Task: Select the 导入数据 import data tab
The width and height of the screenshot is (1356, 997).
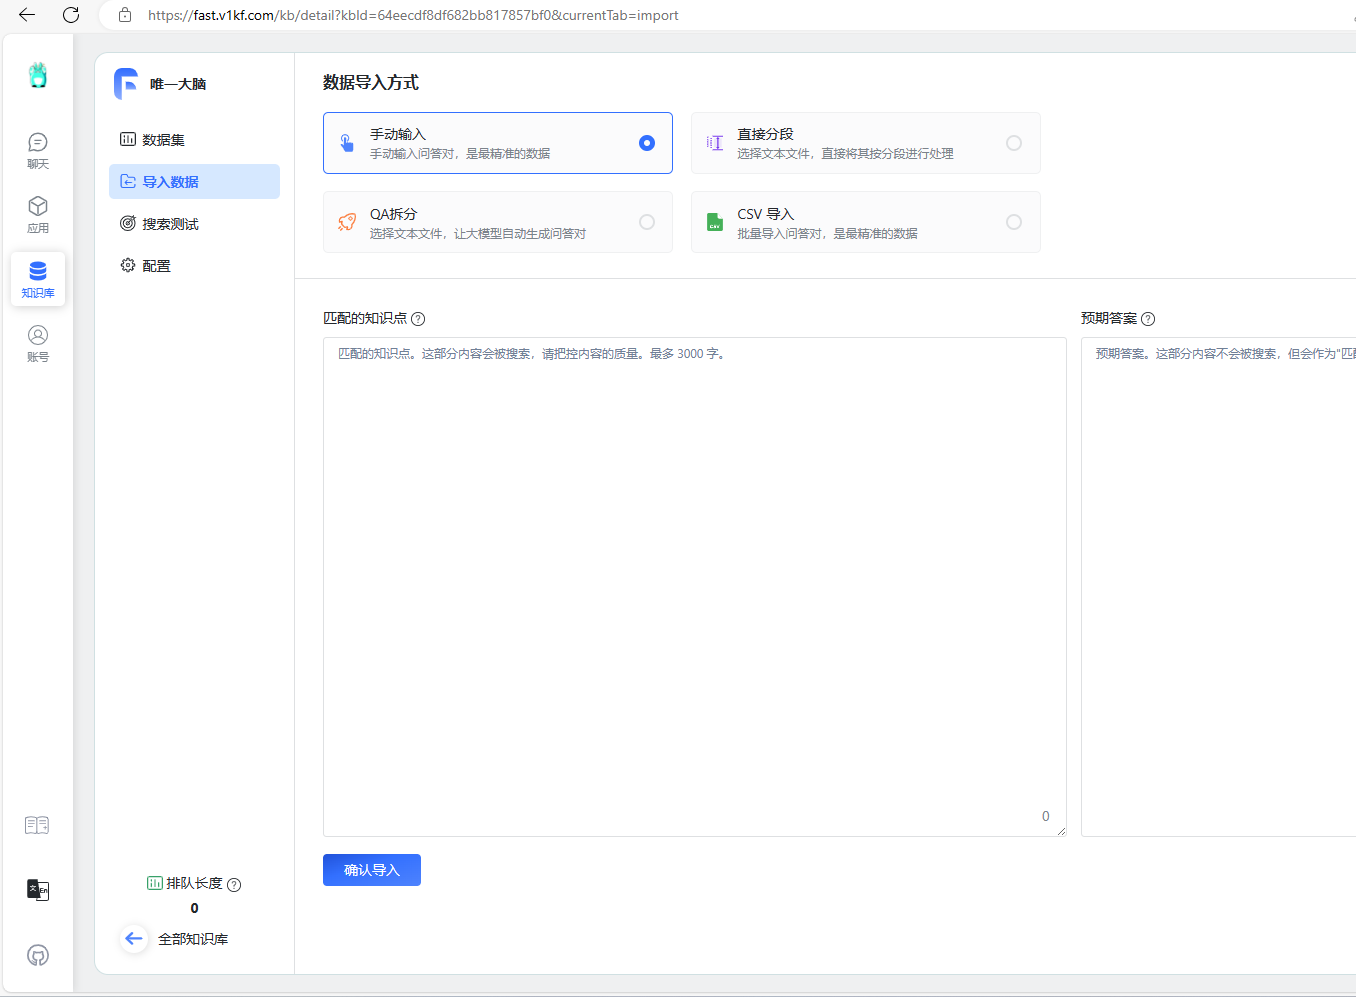Action: (x=194, y=182)
